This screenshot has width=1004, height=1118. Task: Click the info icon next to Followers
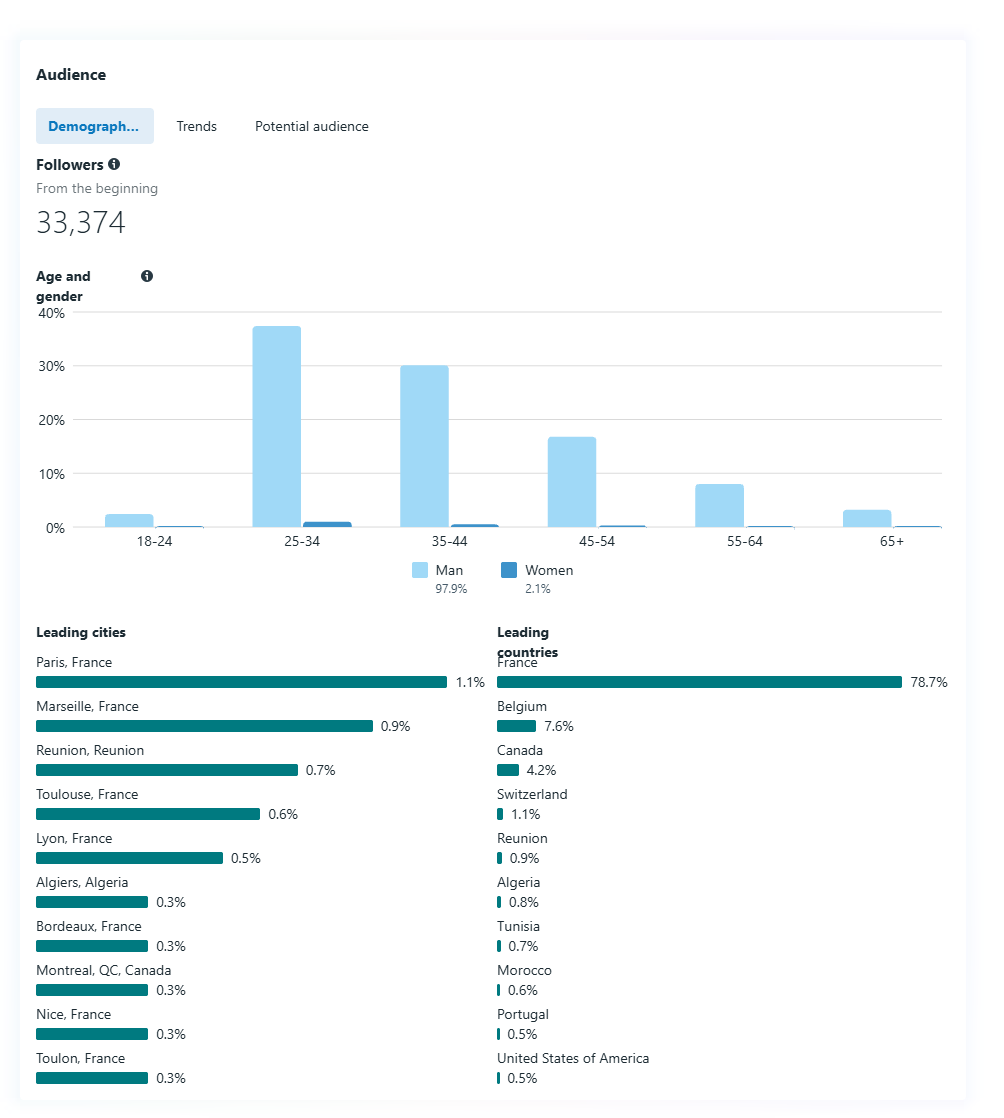114,164
